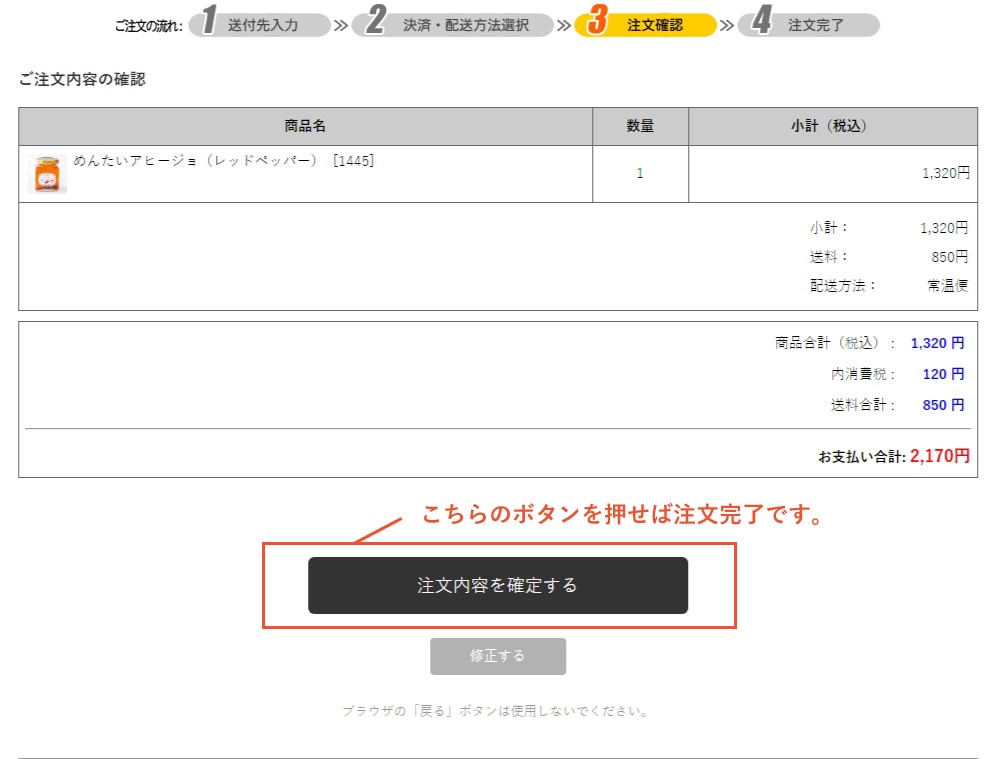Screen dimensions: 997x759
Task: Click the product thumbnail image of the jar
Action: point(47,174)
